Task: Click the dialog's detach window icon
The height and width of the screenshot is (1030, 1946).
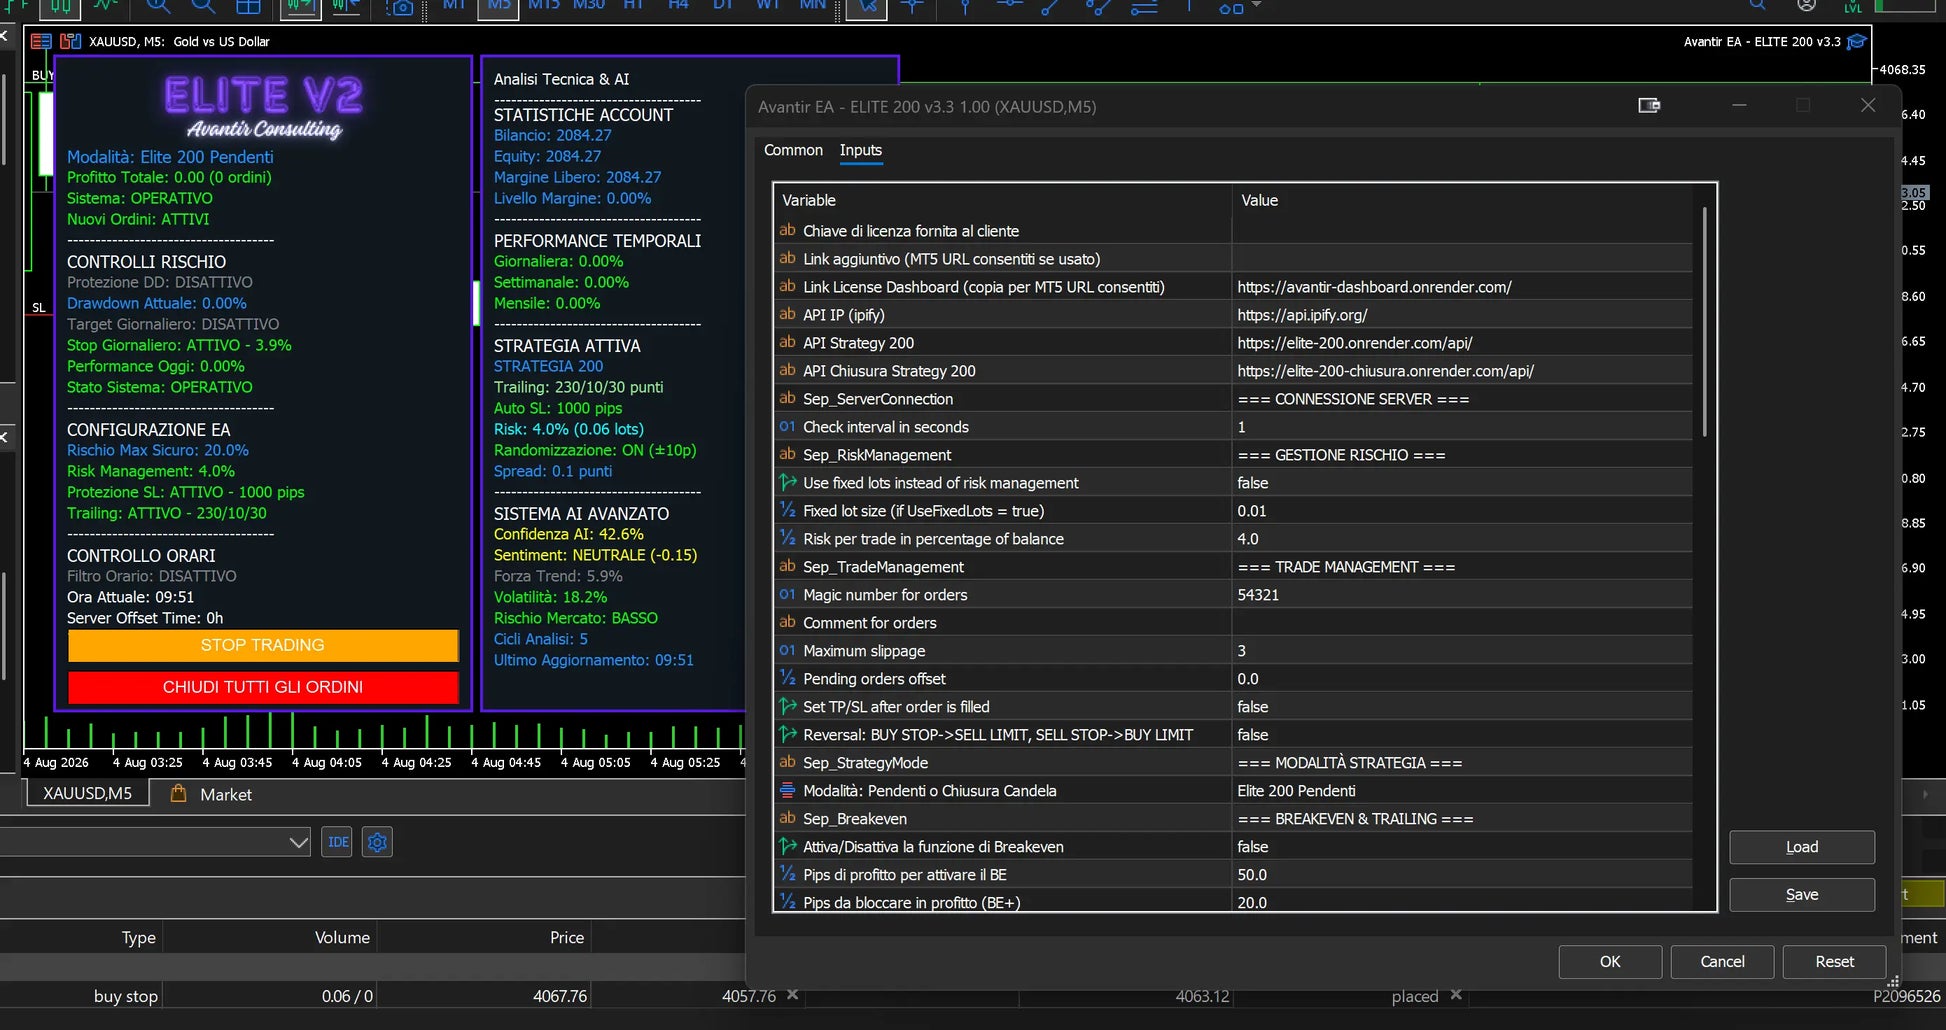Action: point(1649,105)
